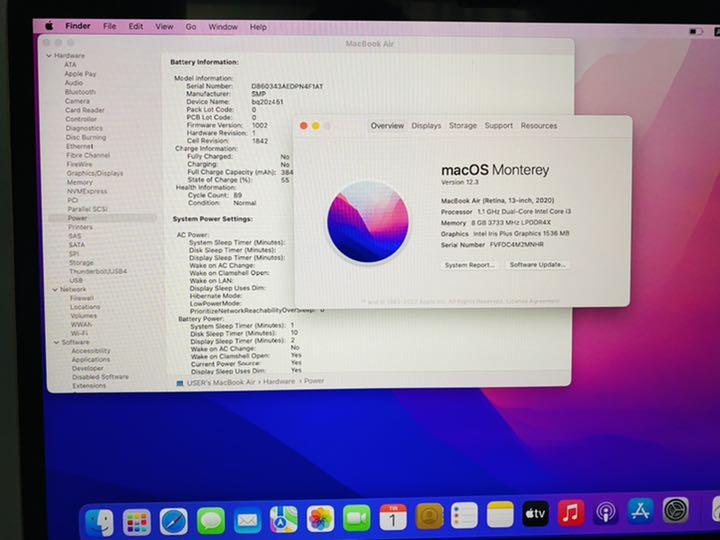Open the Apple menu
The width and height of the screenshot is (720, 540).
pyautogui.click(x=49, y=26)
